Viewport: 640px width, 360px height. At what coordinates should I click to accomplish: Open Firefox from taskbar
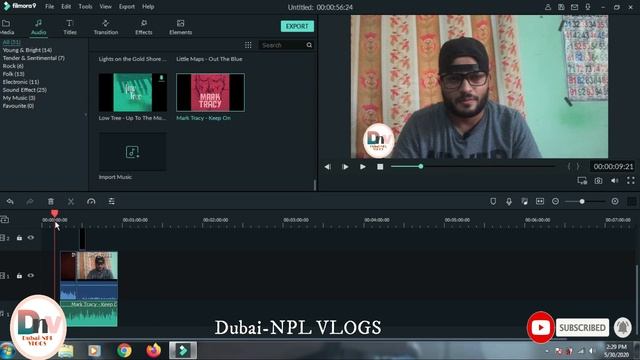[x=154, y=350]
